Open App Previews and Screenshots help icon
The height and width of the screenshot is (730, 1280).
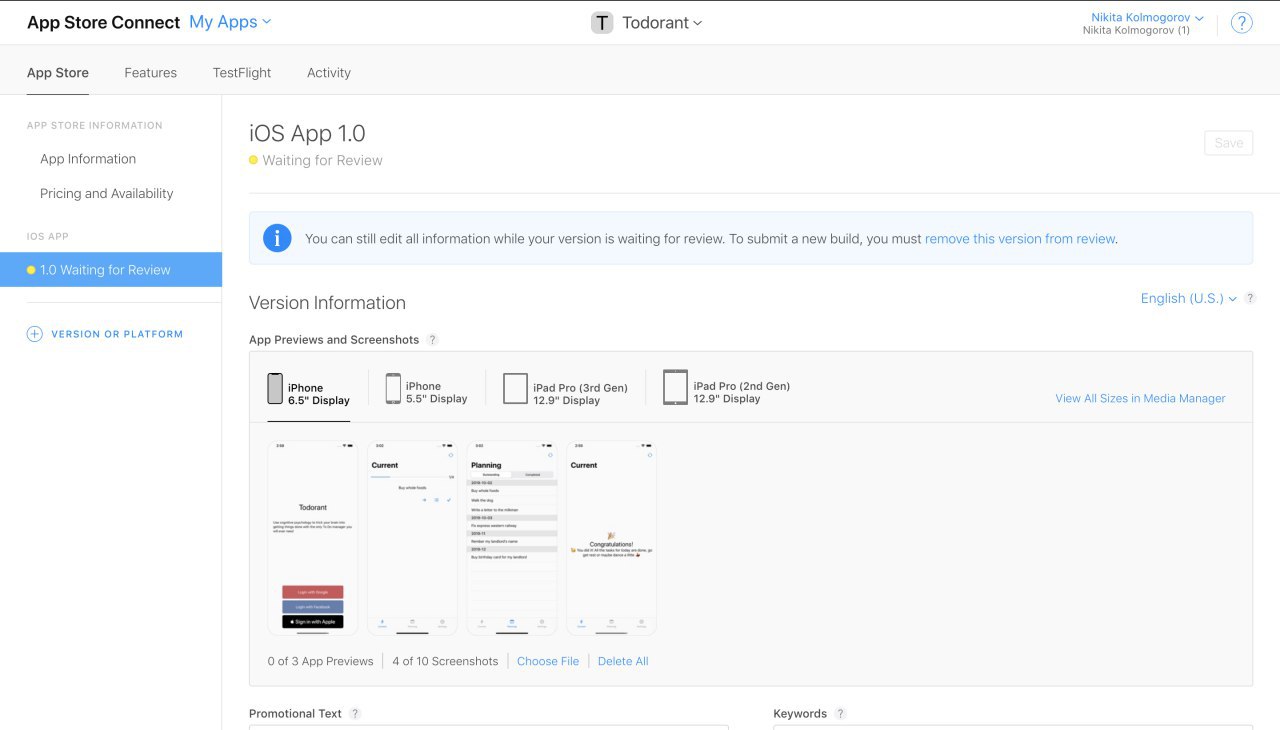click(432, 340)
